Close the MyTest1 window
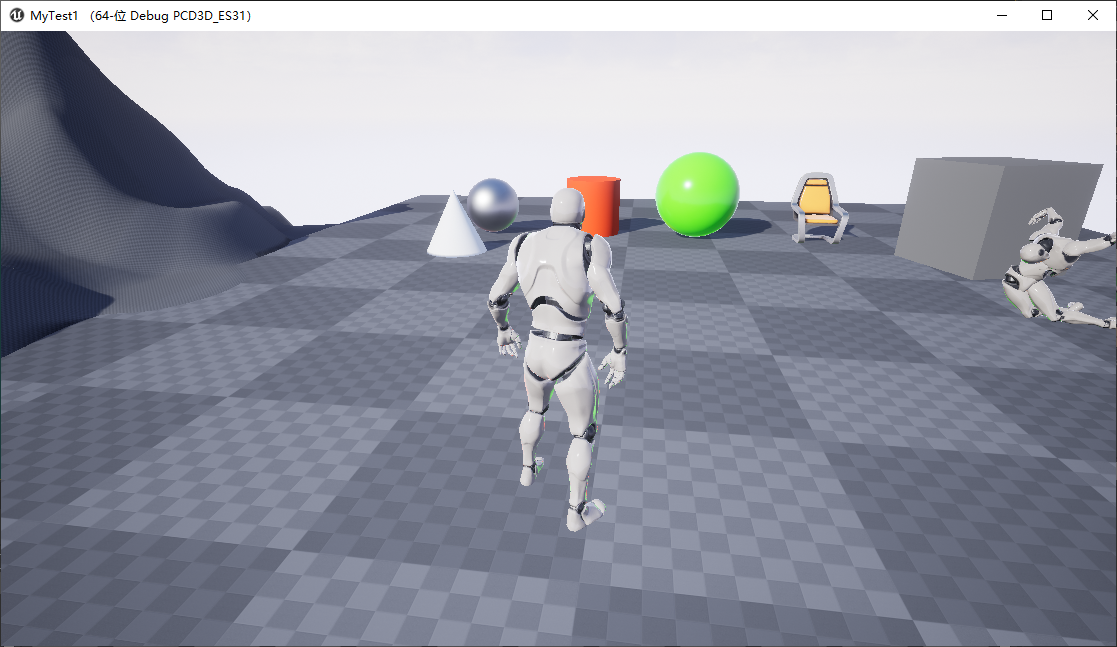Screen dimensions: 1117x647 [1093, 15]
